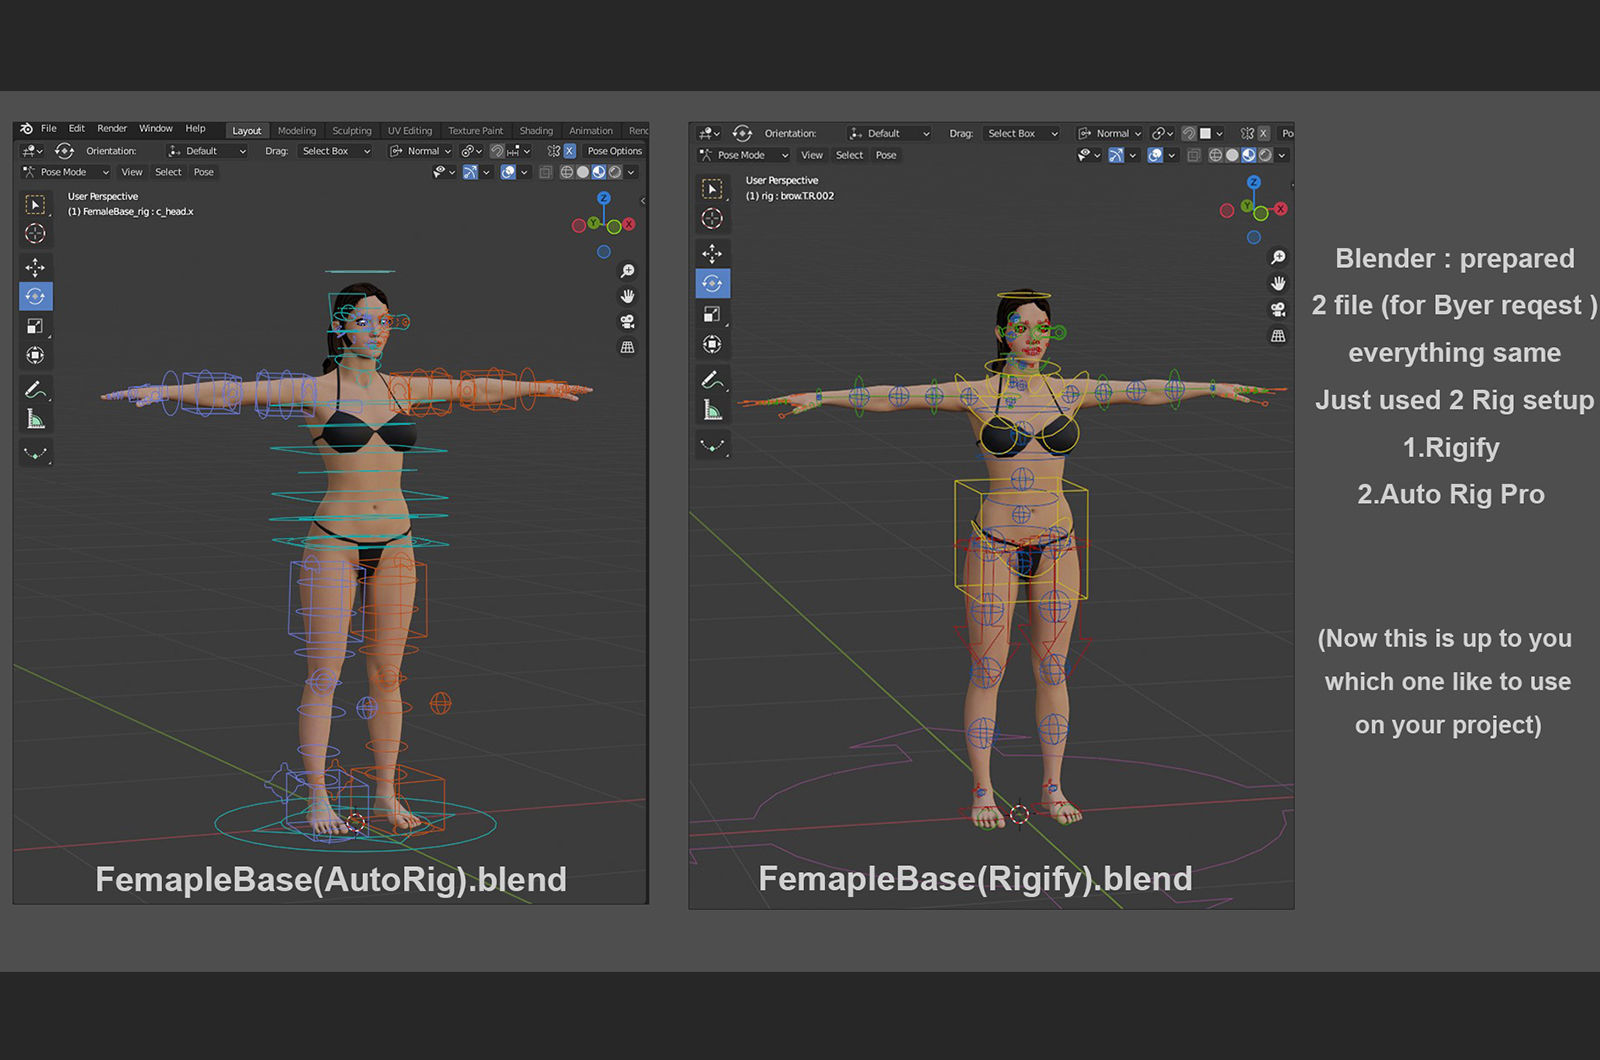This screenshot has height=1060, width=1600.
Task: Select the Transform tool in AutoRig window
Action: 35,355
